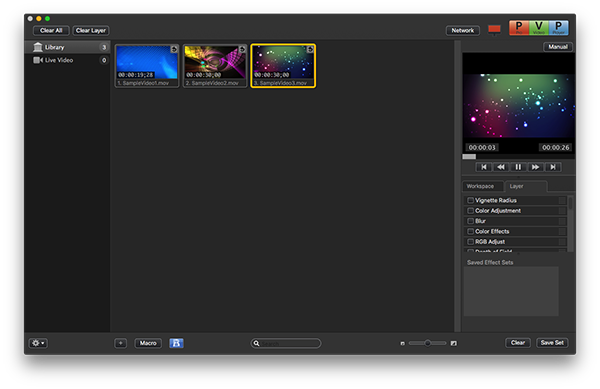Enable the Color Adjustment checkbox
Screen dimensions: 600x389
pyautogui.click(x=471, y=210)
